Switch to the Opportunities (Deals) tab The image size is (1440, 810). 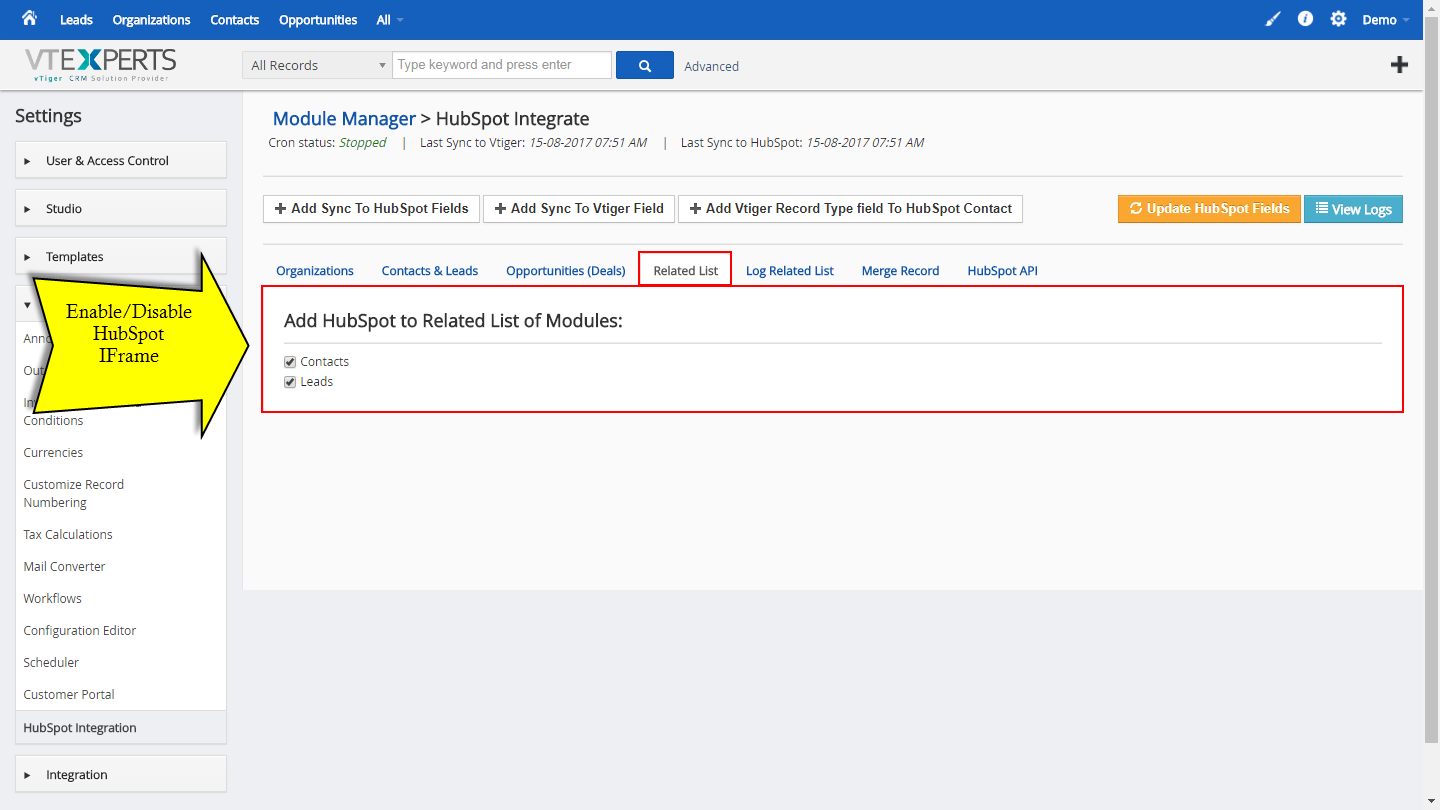[x=566, y=270]
